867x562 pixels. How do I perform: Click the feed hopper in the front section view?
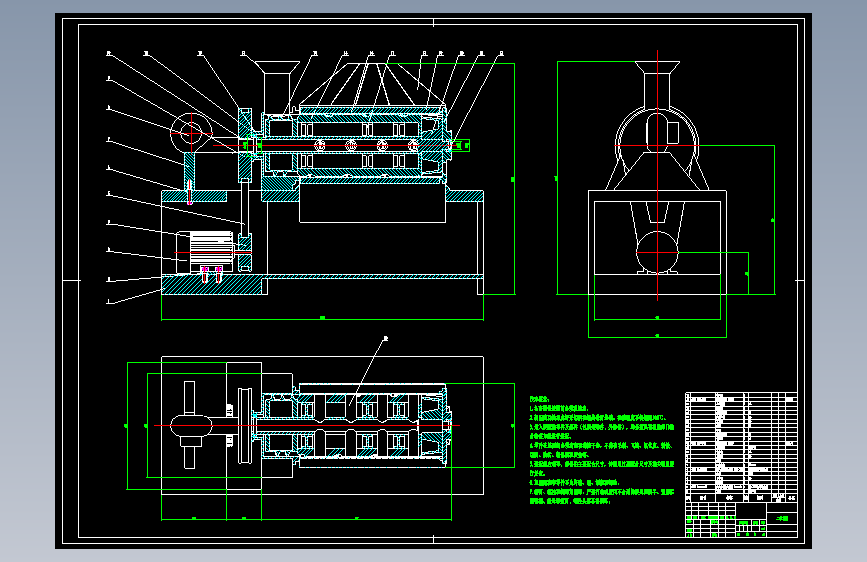pyautogui.click(x=276, y=87)
